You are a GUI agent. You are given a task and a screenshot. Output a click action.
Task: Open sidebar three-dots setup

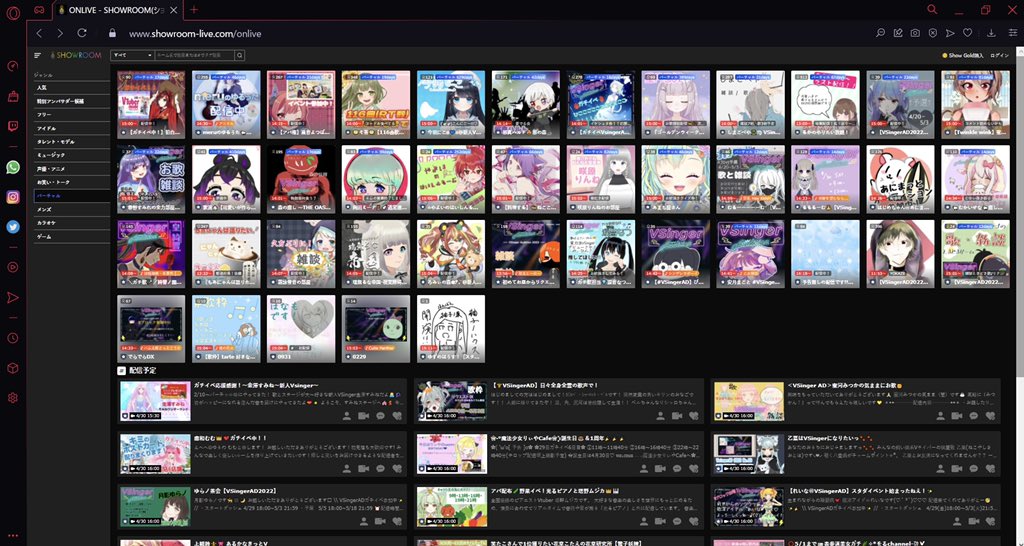click(x=12, y=536)
